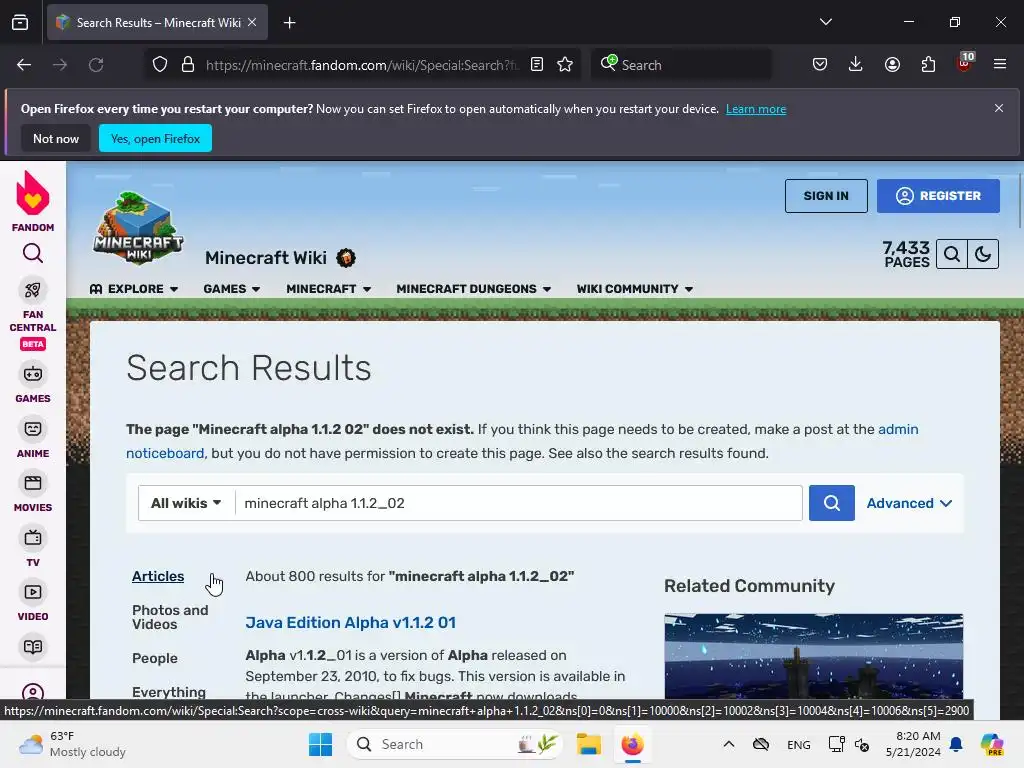Open the weather widget showing 63°F
1024x768 pixels.
click(72, 744)
